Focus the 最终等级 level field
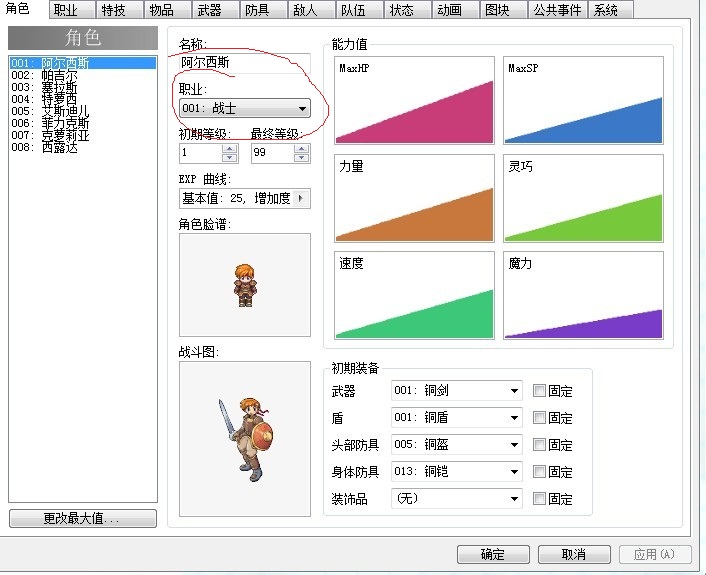The width and height of the screenshot is (706, 575). pyautogui.click(x=273, y=153)
